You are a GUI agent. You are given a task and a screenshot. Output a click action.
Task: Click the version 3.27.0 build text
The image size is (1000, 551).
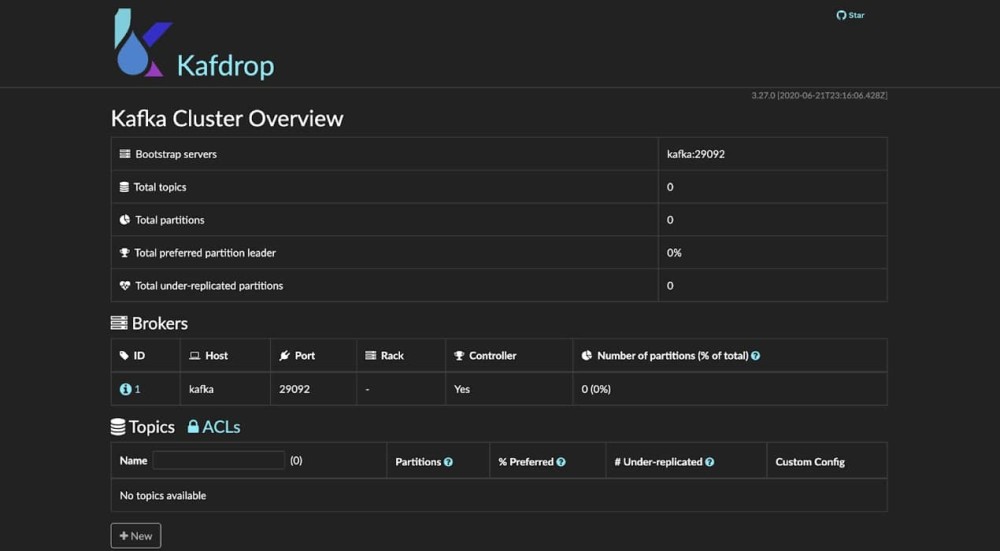click(x=819, y=95)
